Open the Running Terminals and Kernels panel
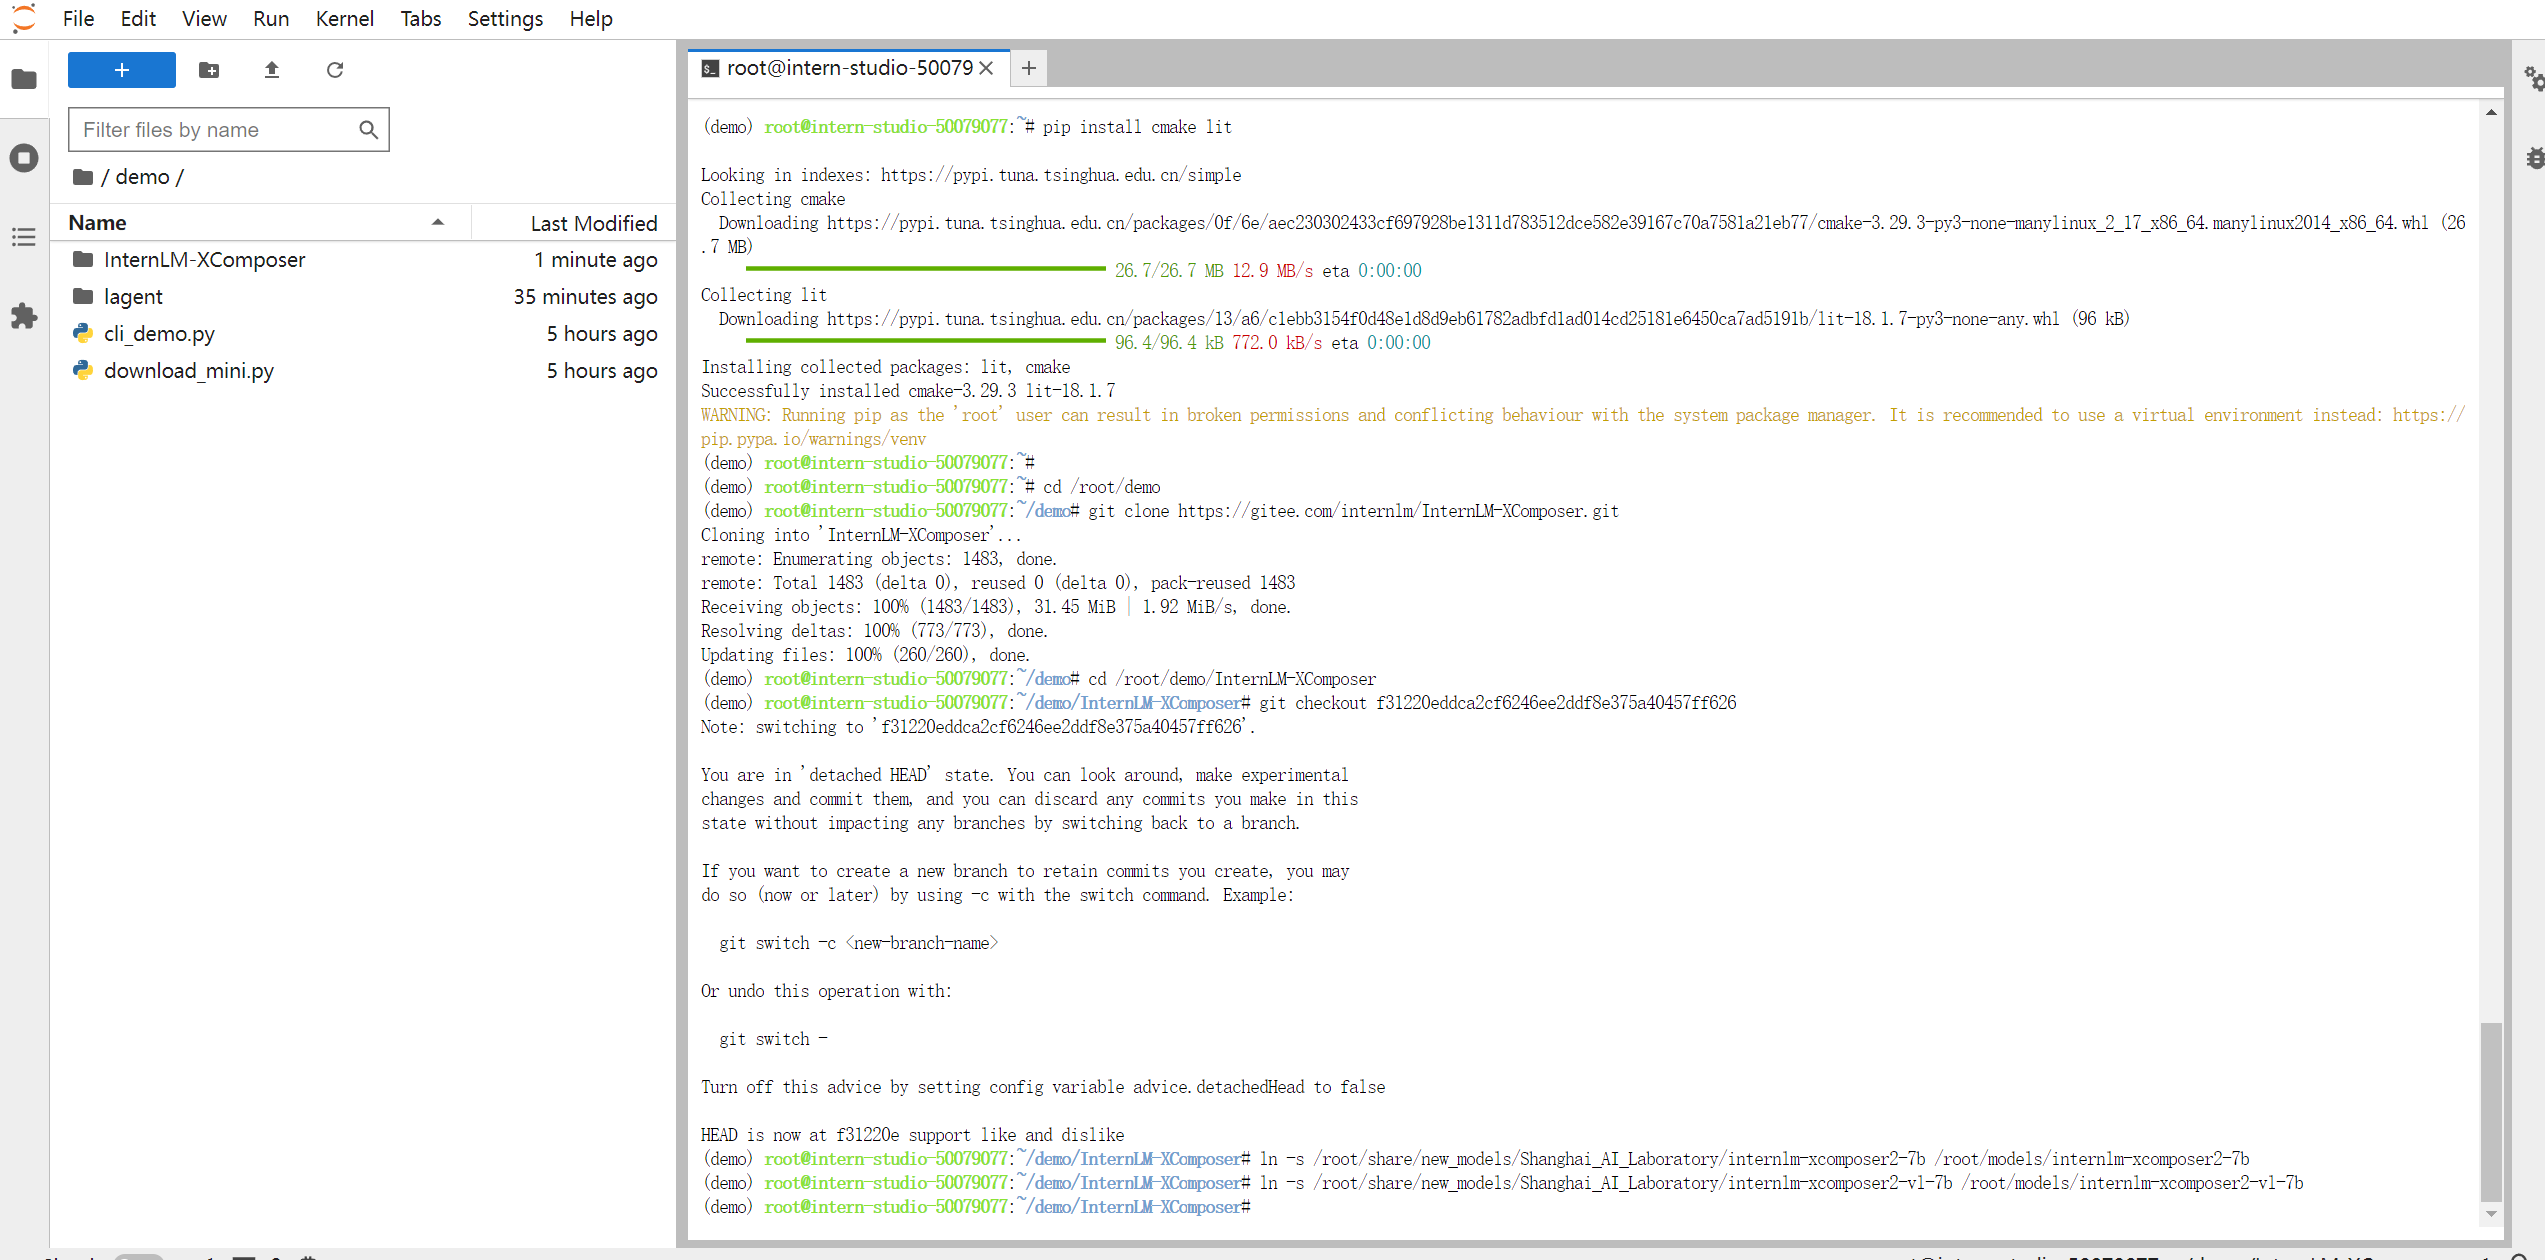Image resolution: width=2545 pixels, height=1260 pixels. [x=24, y=158]
